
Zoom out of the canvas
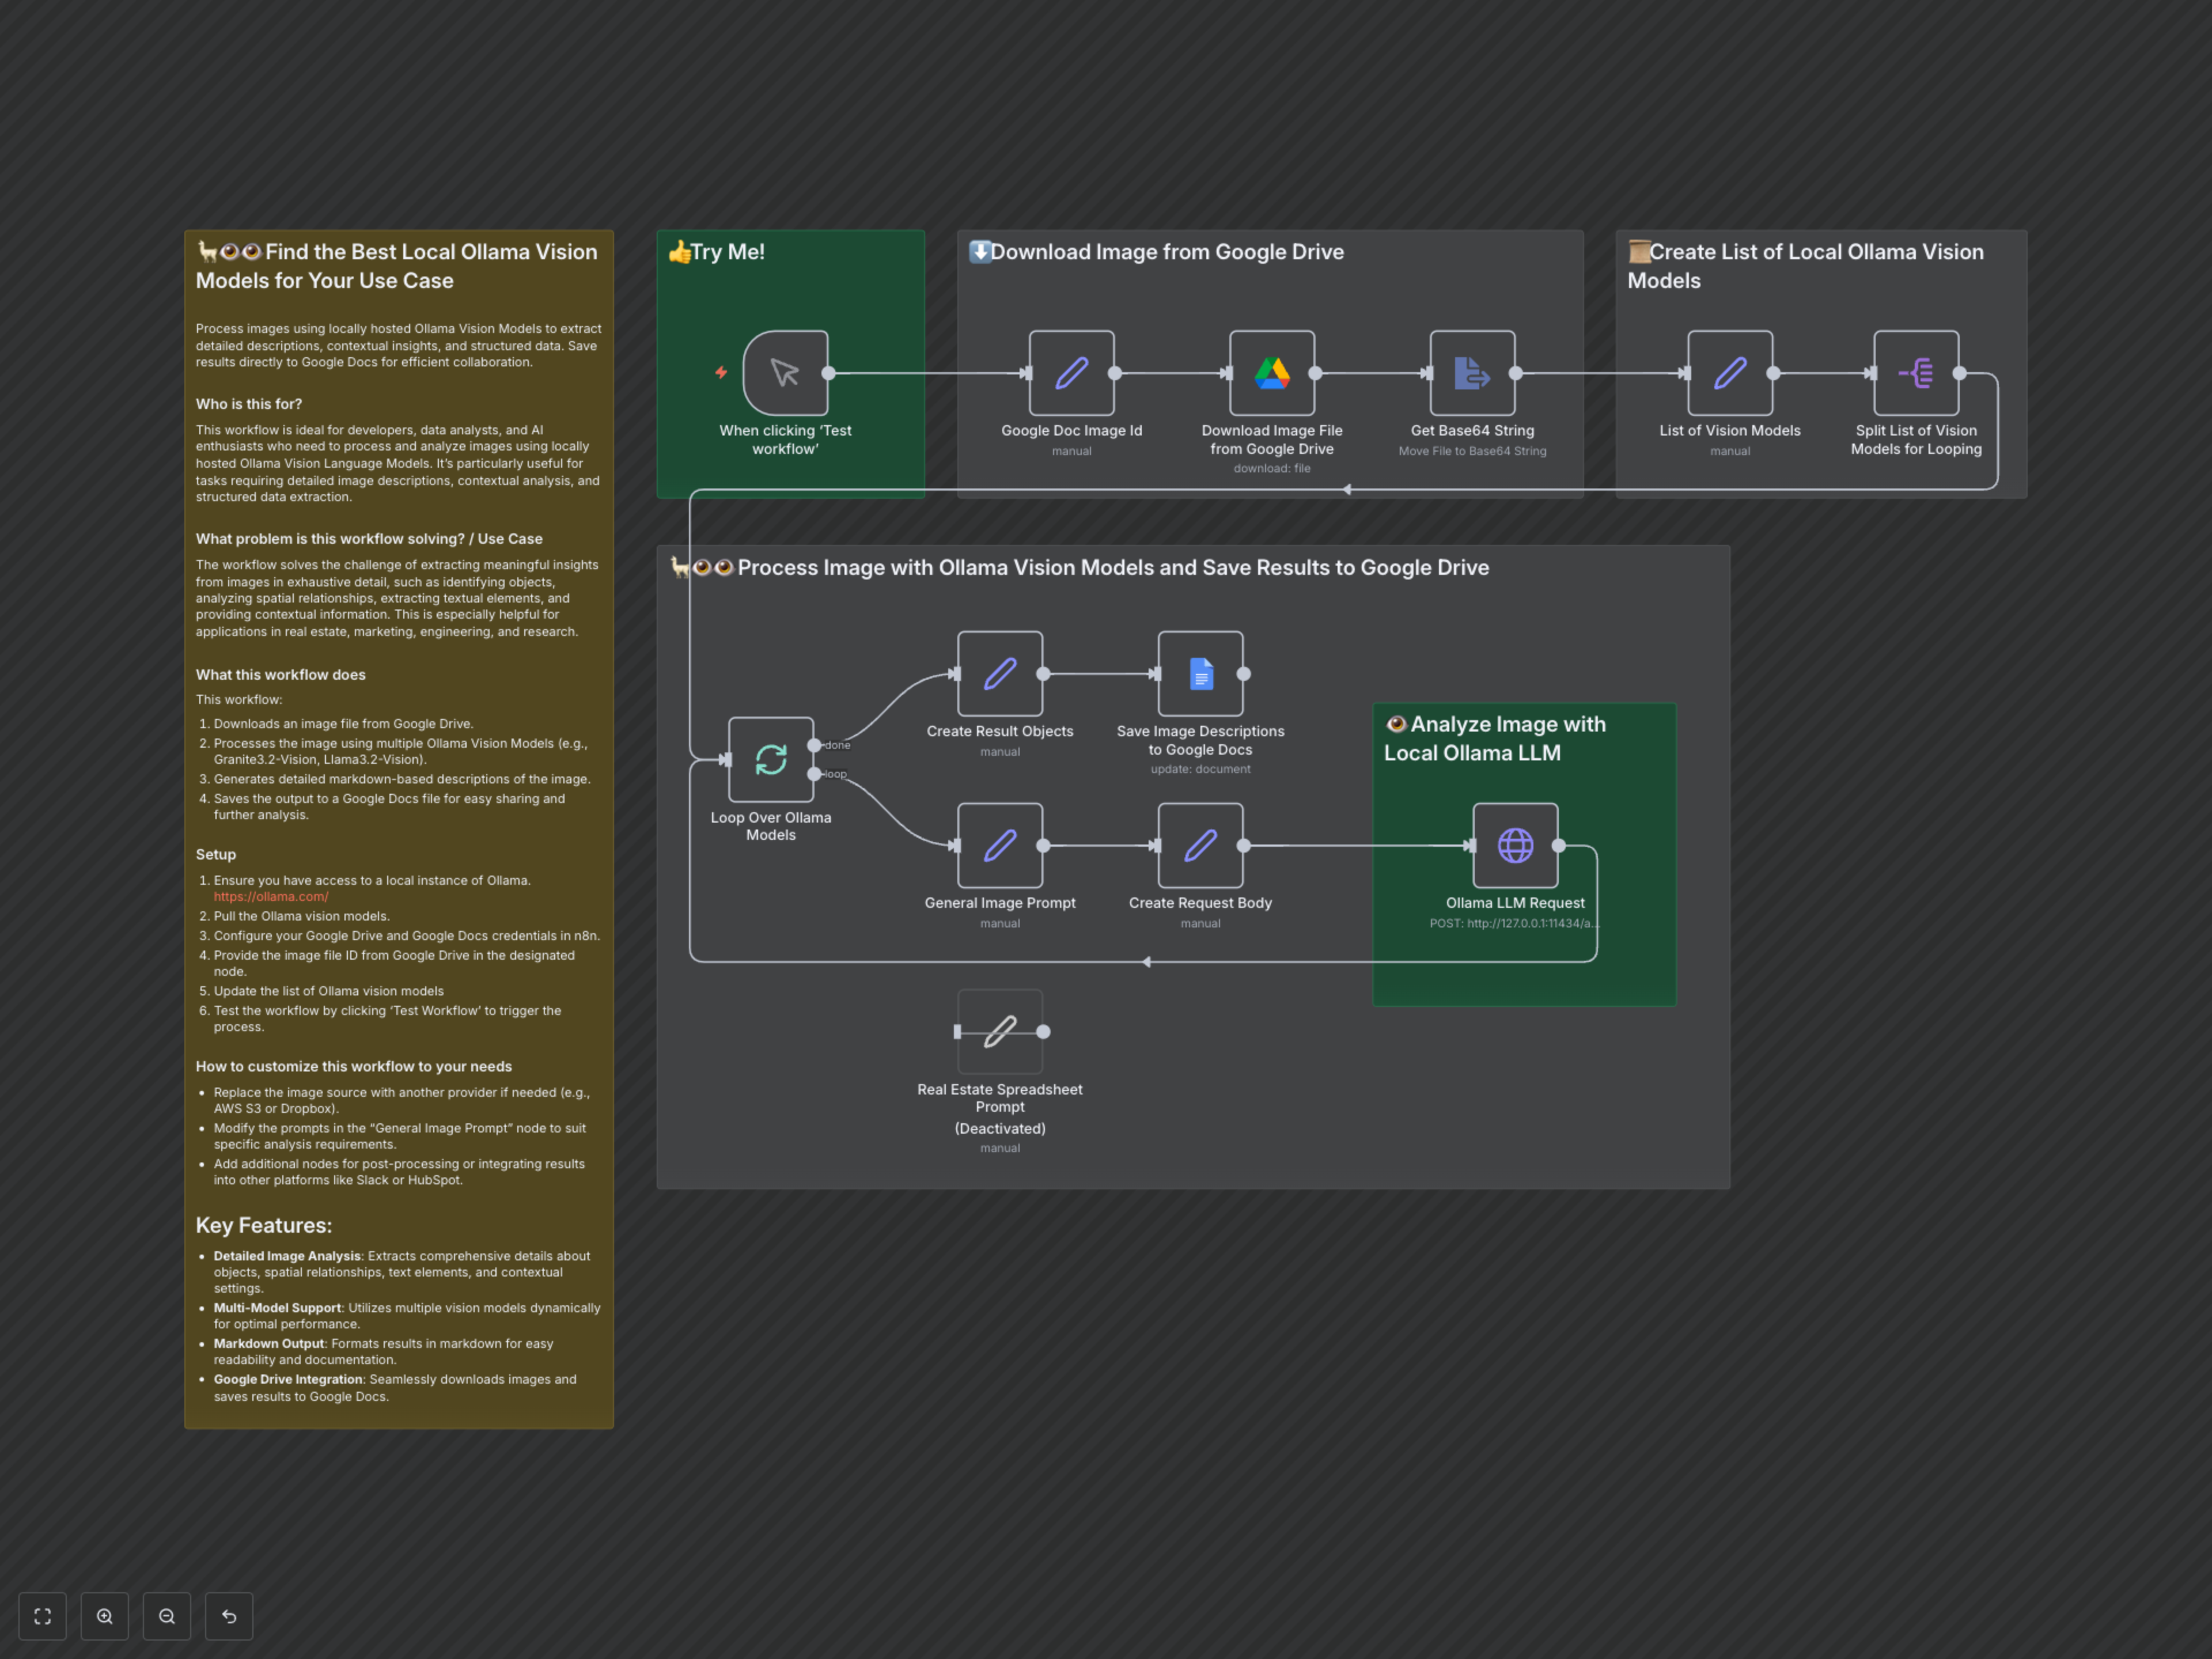pyautogui.click(x=167, y=1616)
